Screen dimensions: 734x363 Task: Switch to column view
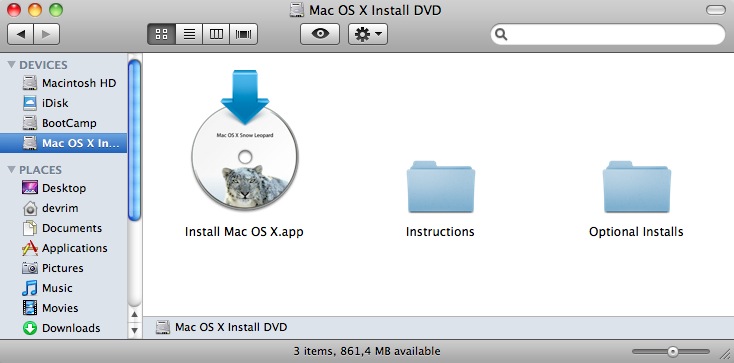point(216,34)
